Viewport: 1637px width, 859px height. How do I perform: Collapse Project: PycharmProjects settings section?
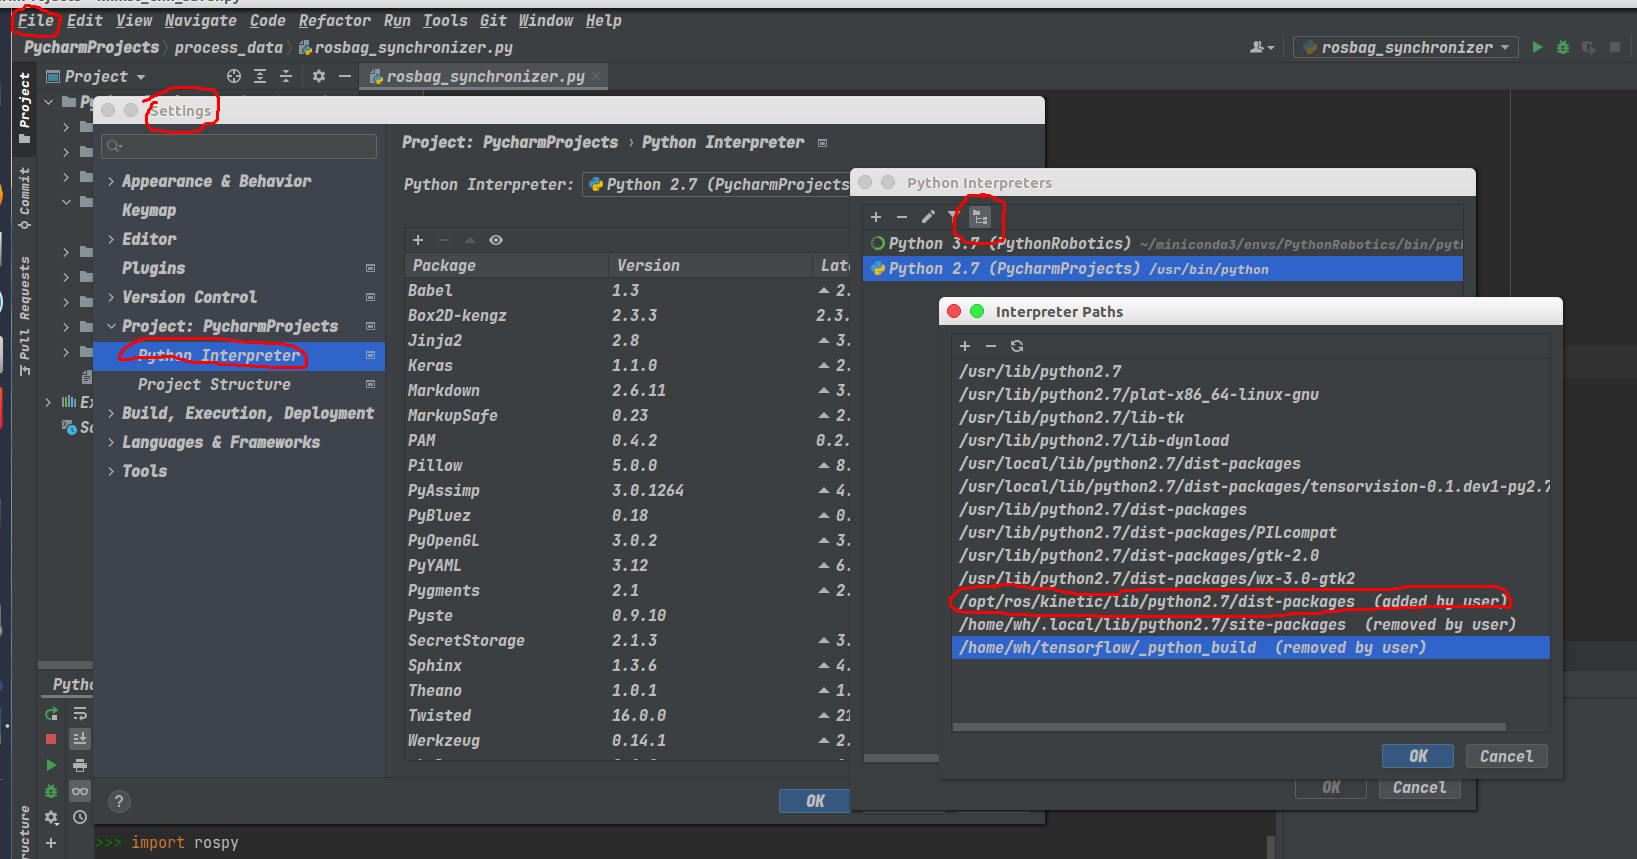point(111,326)
